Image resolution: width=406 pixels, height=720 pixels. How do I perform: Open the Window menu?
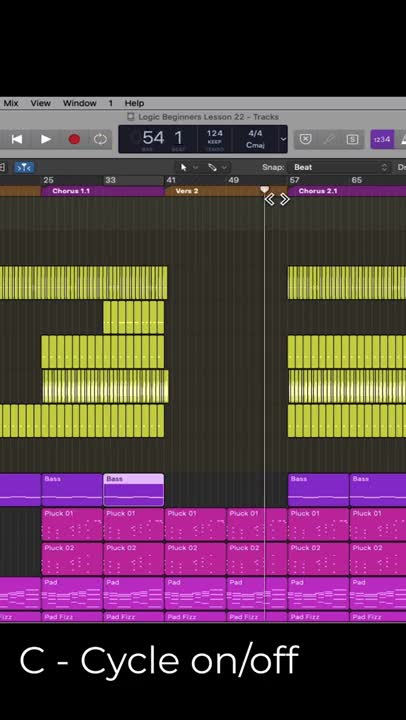click(79, 103)
